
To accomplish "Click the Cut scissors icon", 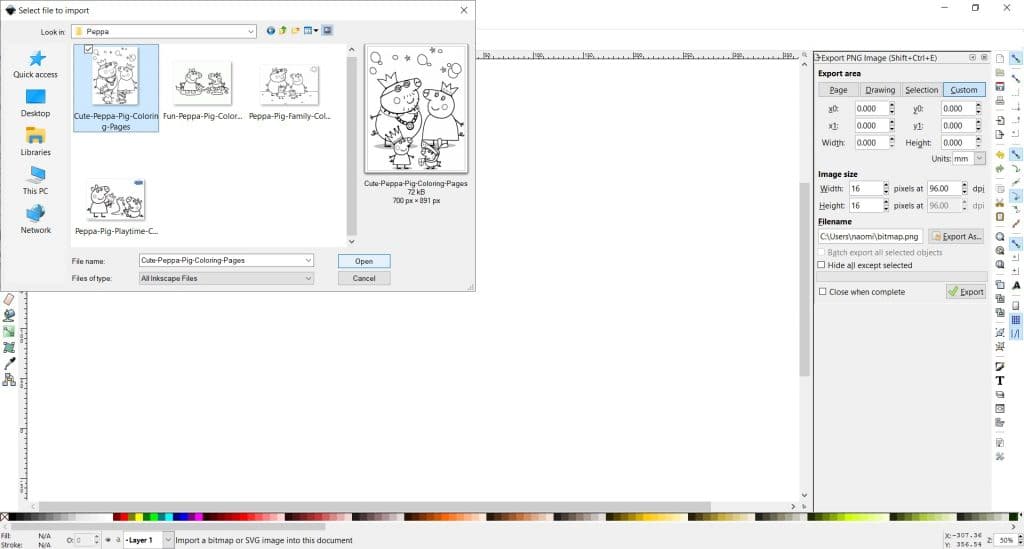I will [x=1000, y=202].
